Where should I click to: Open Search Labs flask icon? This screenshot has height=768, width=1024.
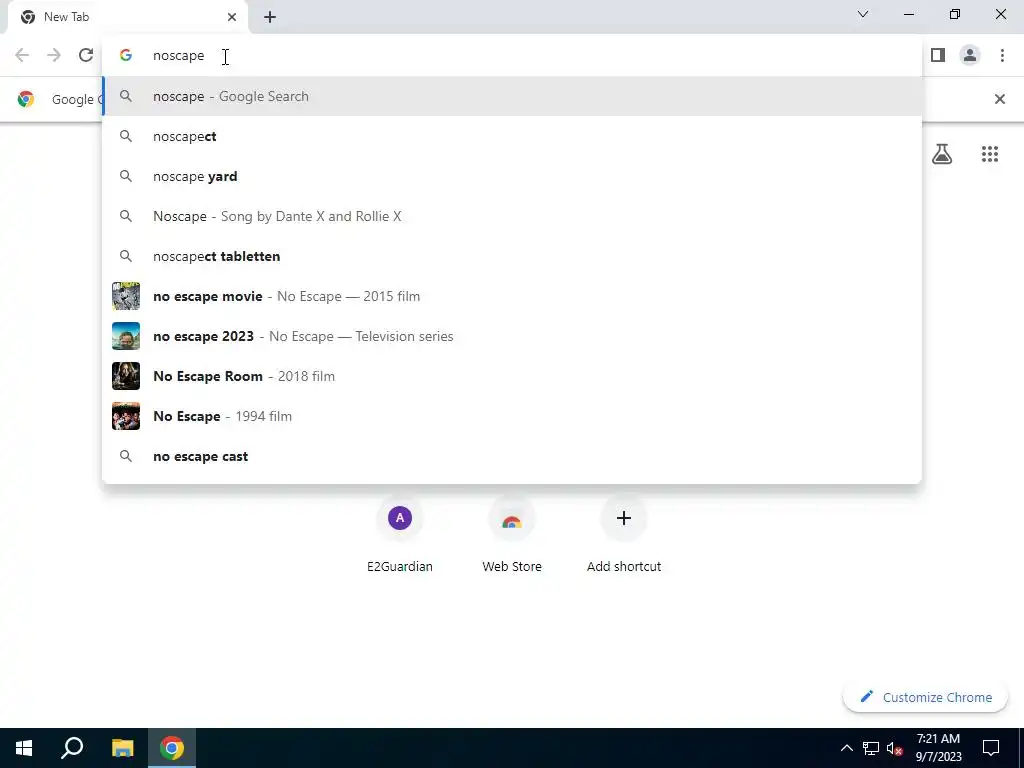(942, 154)
